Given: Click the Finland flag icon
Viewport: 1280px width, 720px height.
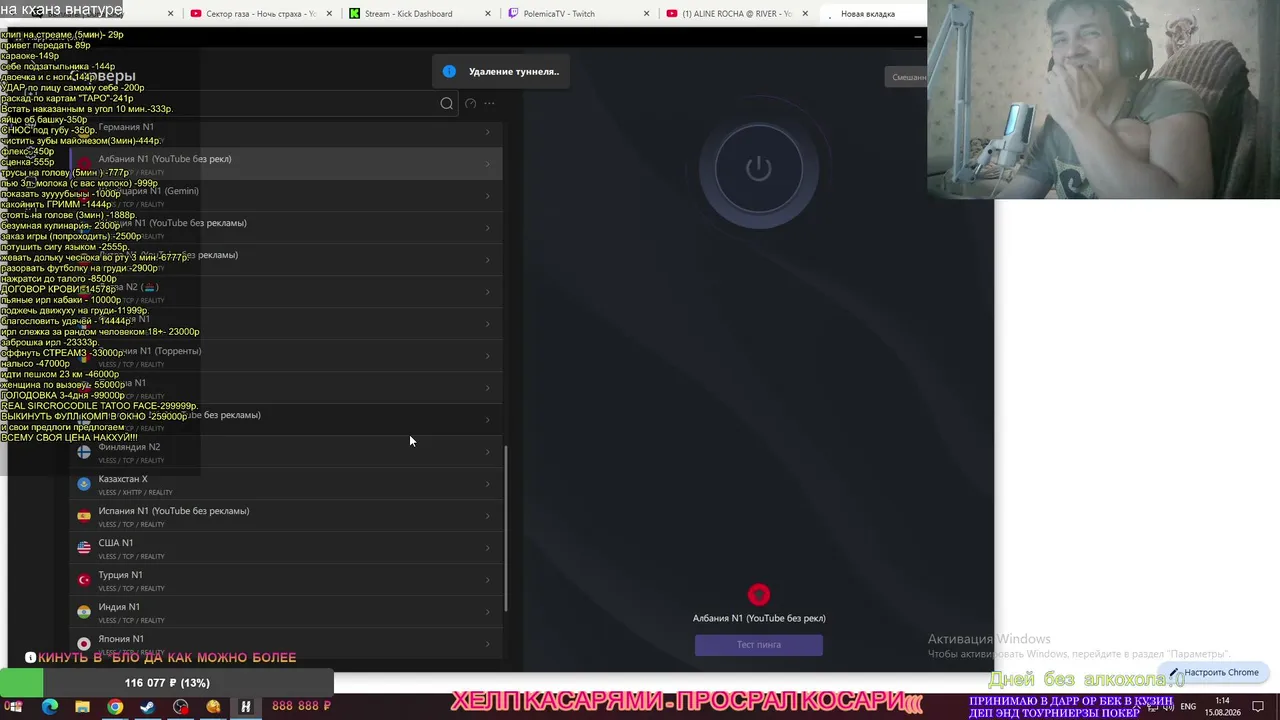Looking at the screenshot, I should click(84, 452).
